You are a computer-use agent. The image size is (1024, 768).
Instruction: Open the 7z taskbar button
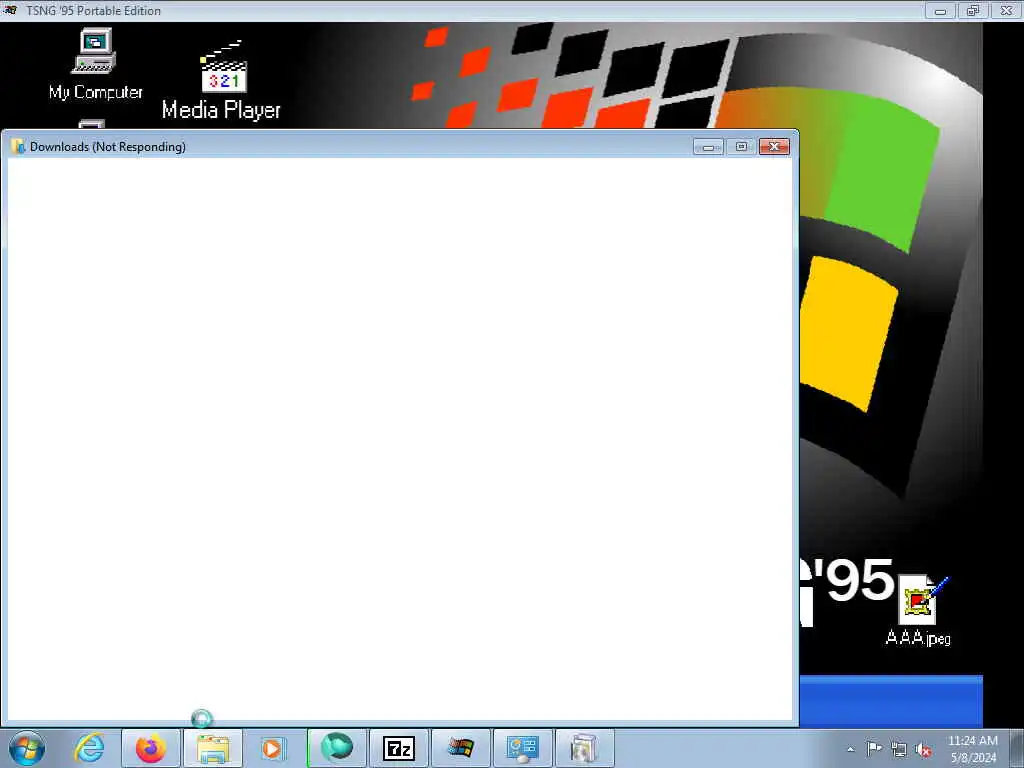tap(398, 748)
